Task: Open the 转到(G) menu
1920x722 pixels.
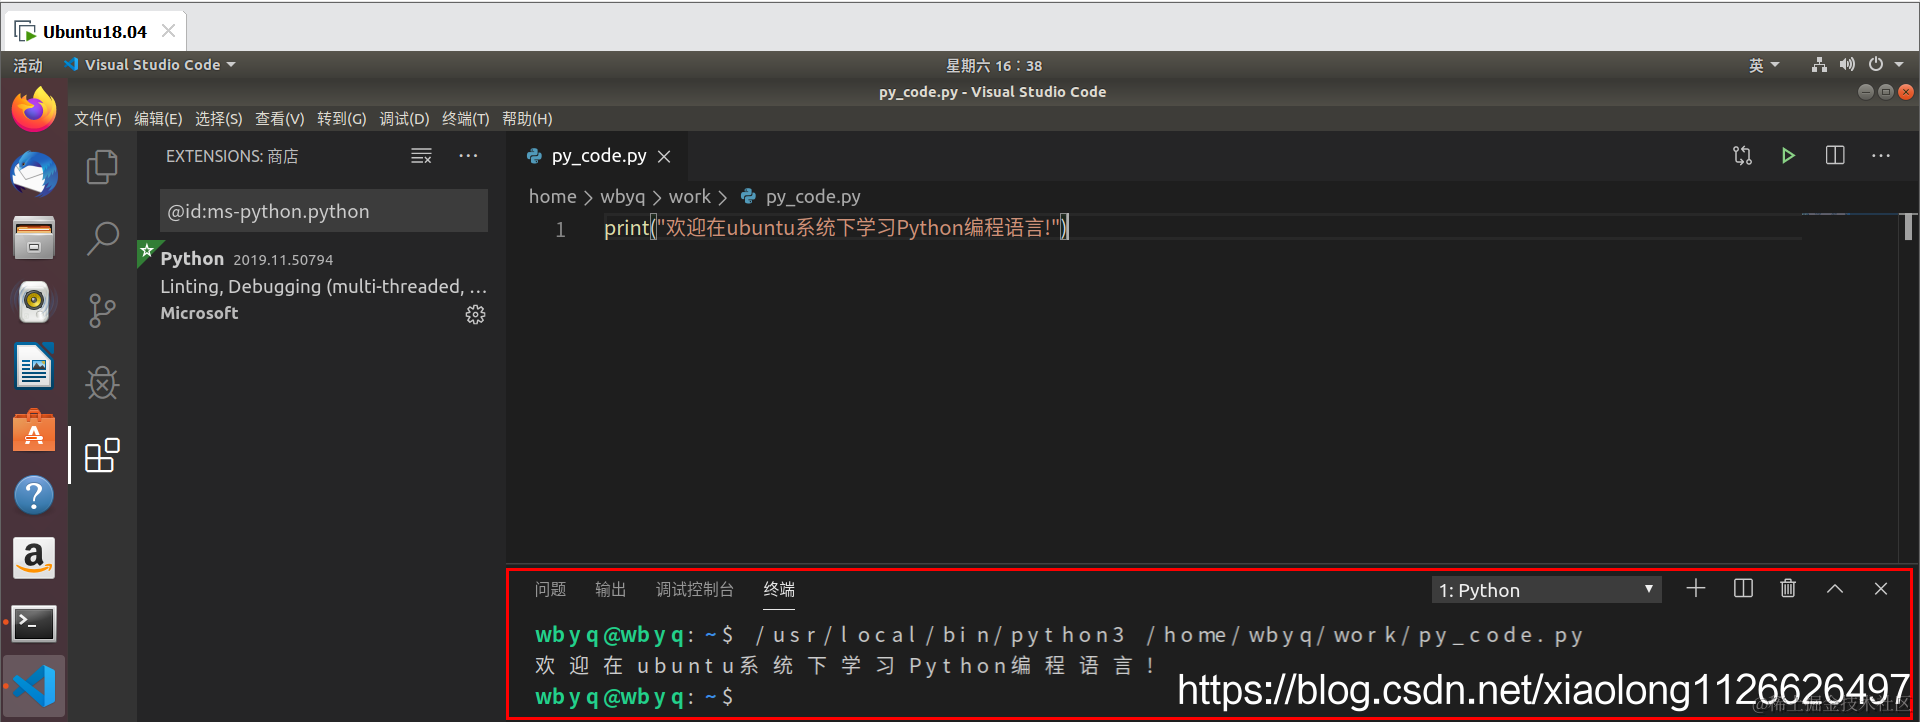Action: click(x=342, y=119)
